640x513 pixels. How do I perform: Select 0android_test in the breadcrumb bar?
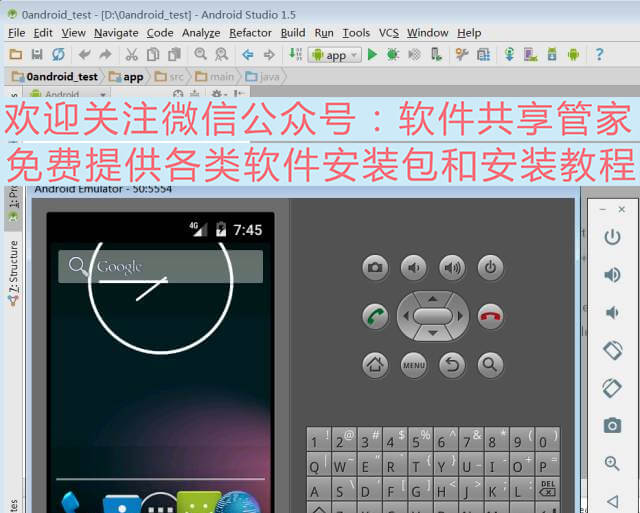55,76
